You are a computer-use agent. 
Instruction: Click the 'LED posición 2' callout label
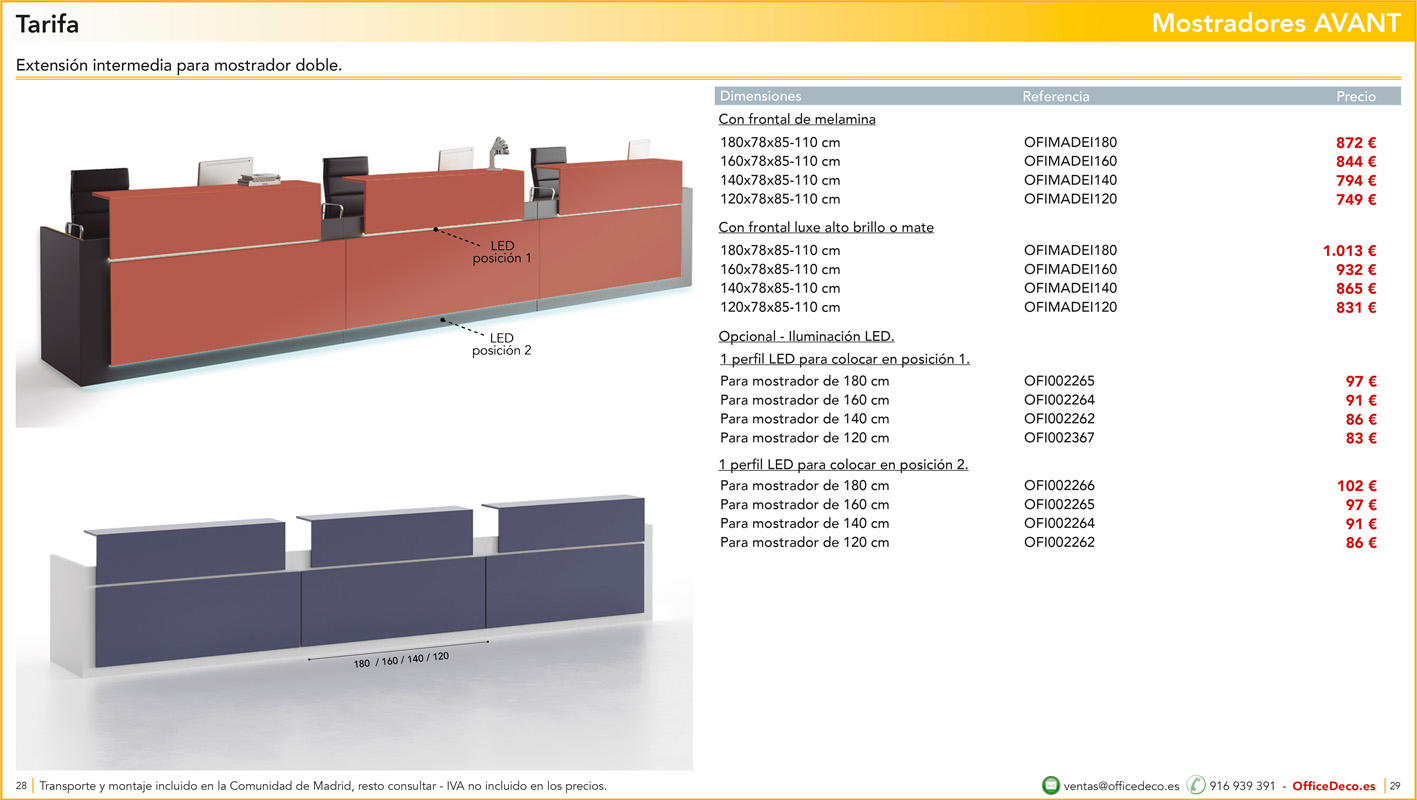[502, 344]
